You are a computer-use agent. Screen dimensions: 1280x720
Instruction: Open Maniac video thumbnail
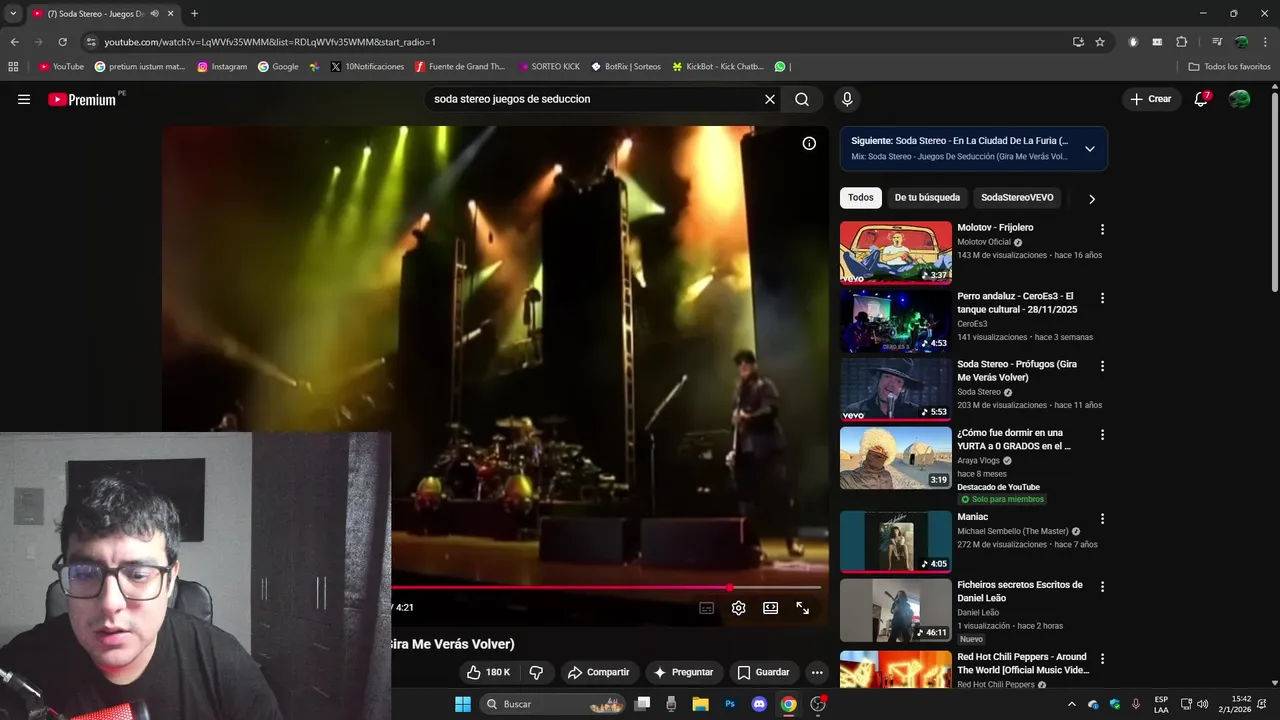[896, 542]
